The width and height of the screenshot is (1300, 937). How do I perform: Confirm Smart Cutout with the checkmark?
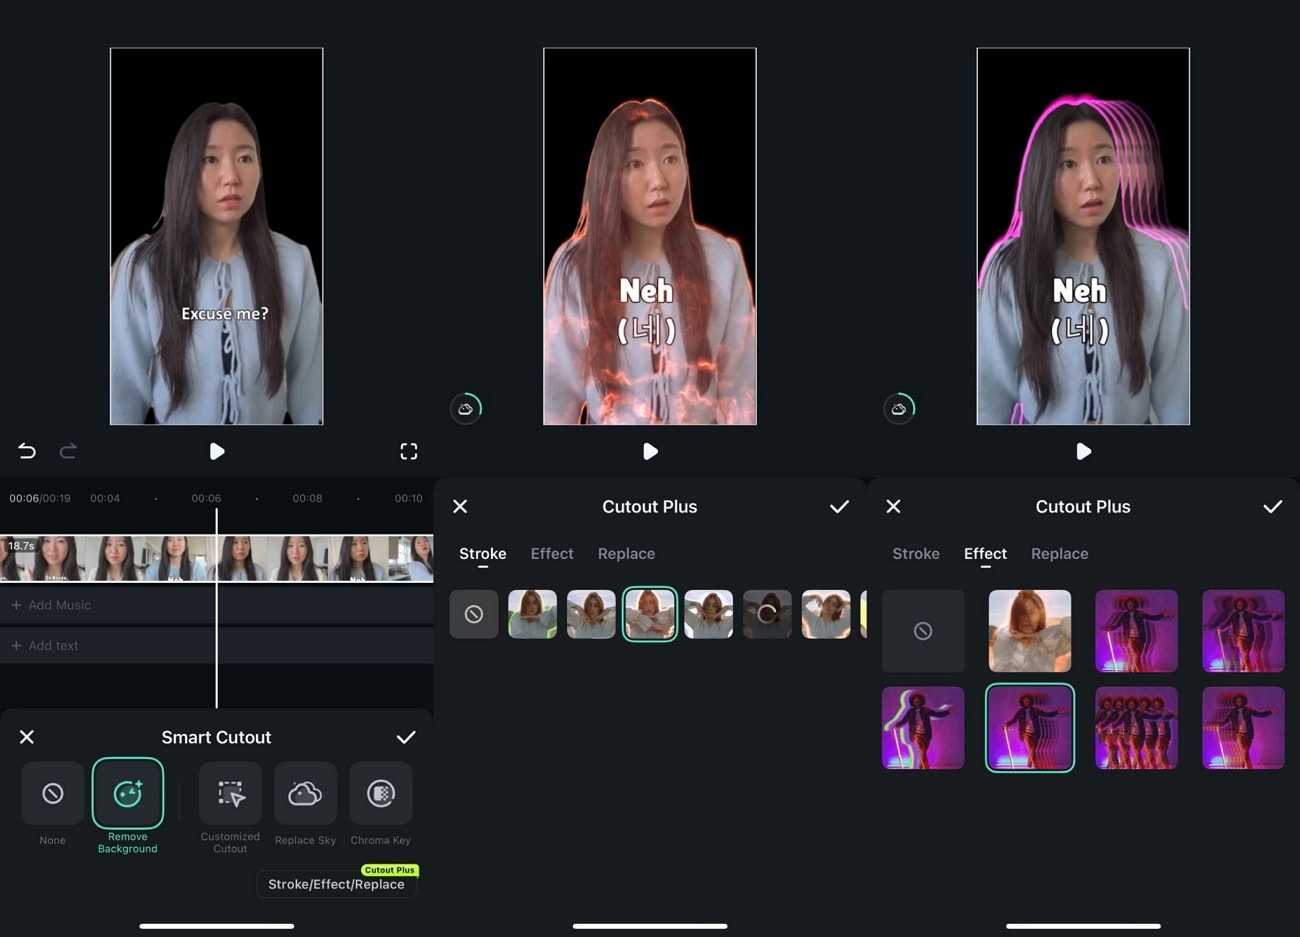coord(406,737)
